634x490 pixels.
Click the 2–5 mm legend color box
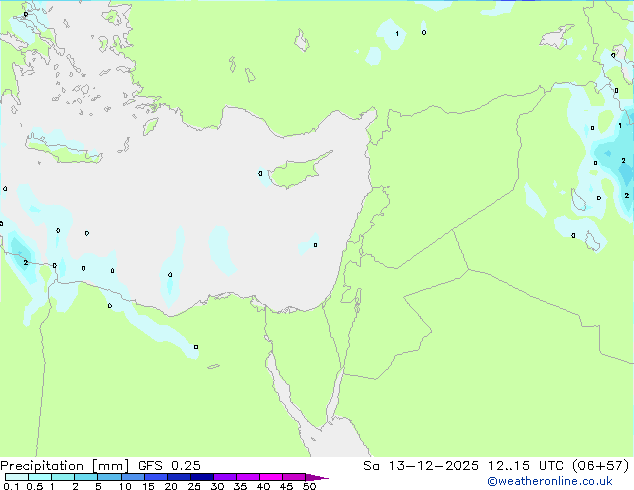tap(86, 477)
